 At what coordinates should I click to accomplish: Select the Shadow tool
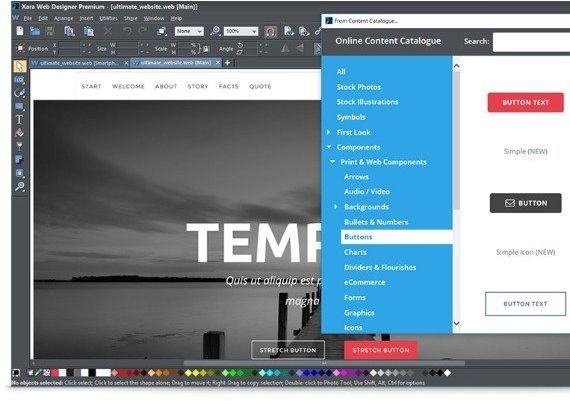20,160
